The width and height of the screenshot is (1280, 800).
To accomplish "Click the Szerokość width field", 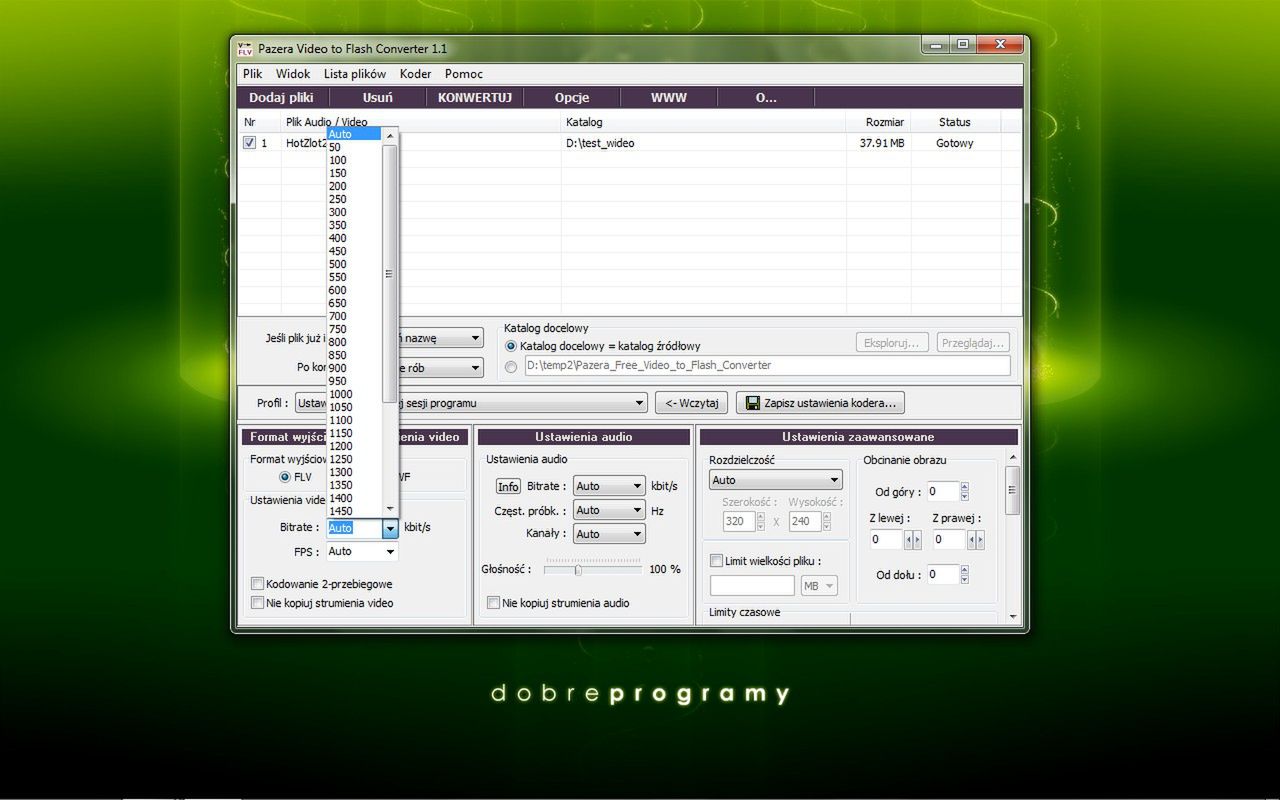I will (x=737, y=521).
